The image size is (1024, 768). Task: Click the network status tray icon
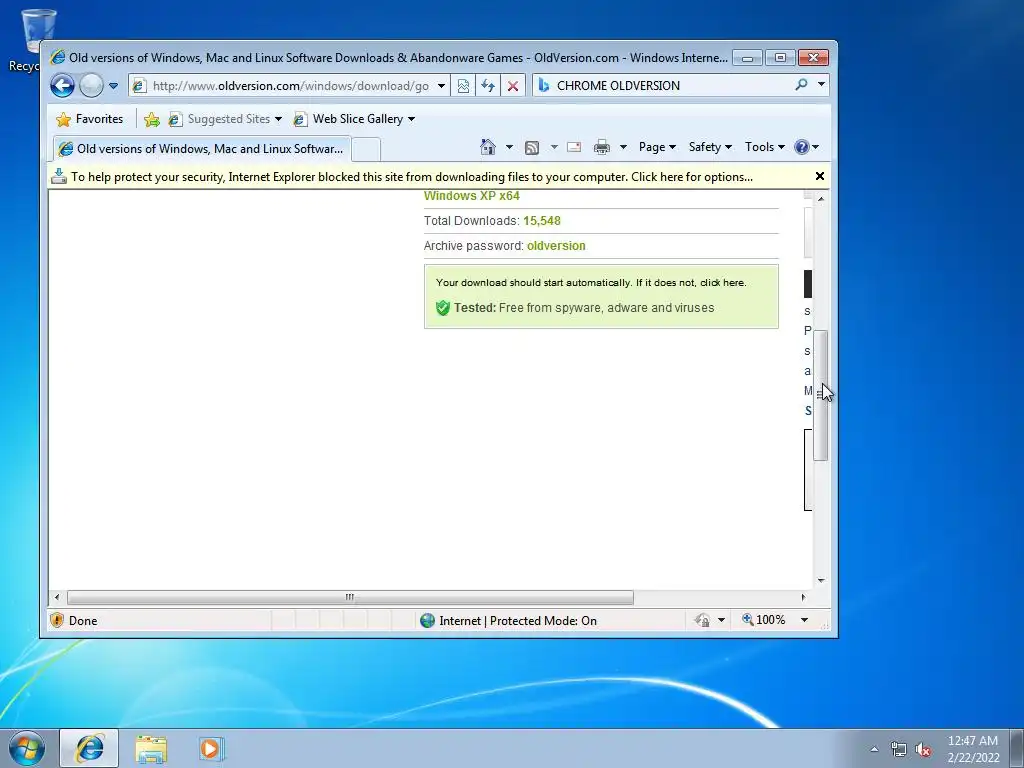[x=899, y=749]
